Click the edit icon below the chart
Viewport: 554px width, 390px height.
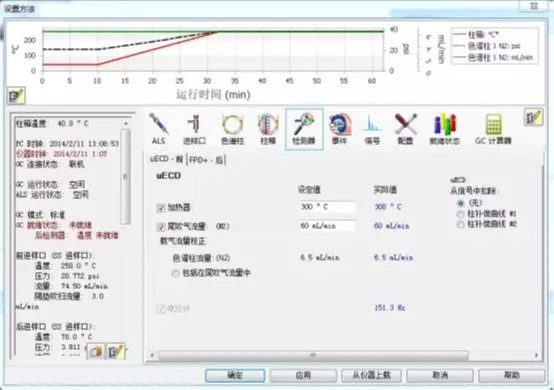point(16,96)
